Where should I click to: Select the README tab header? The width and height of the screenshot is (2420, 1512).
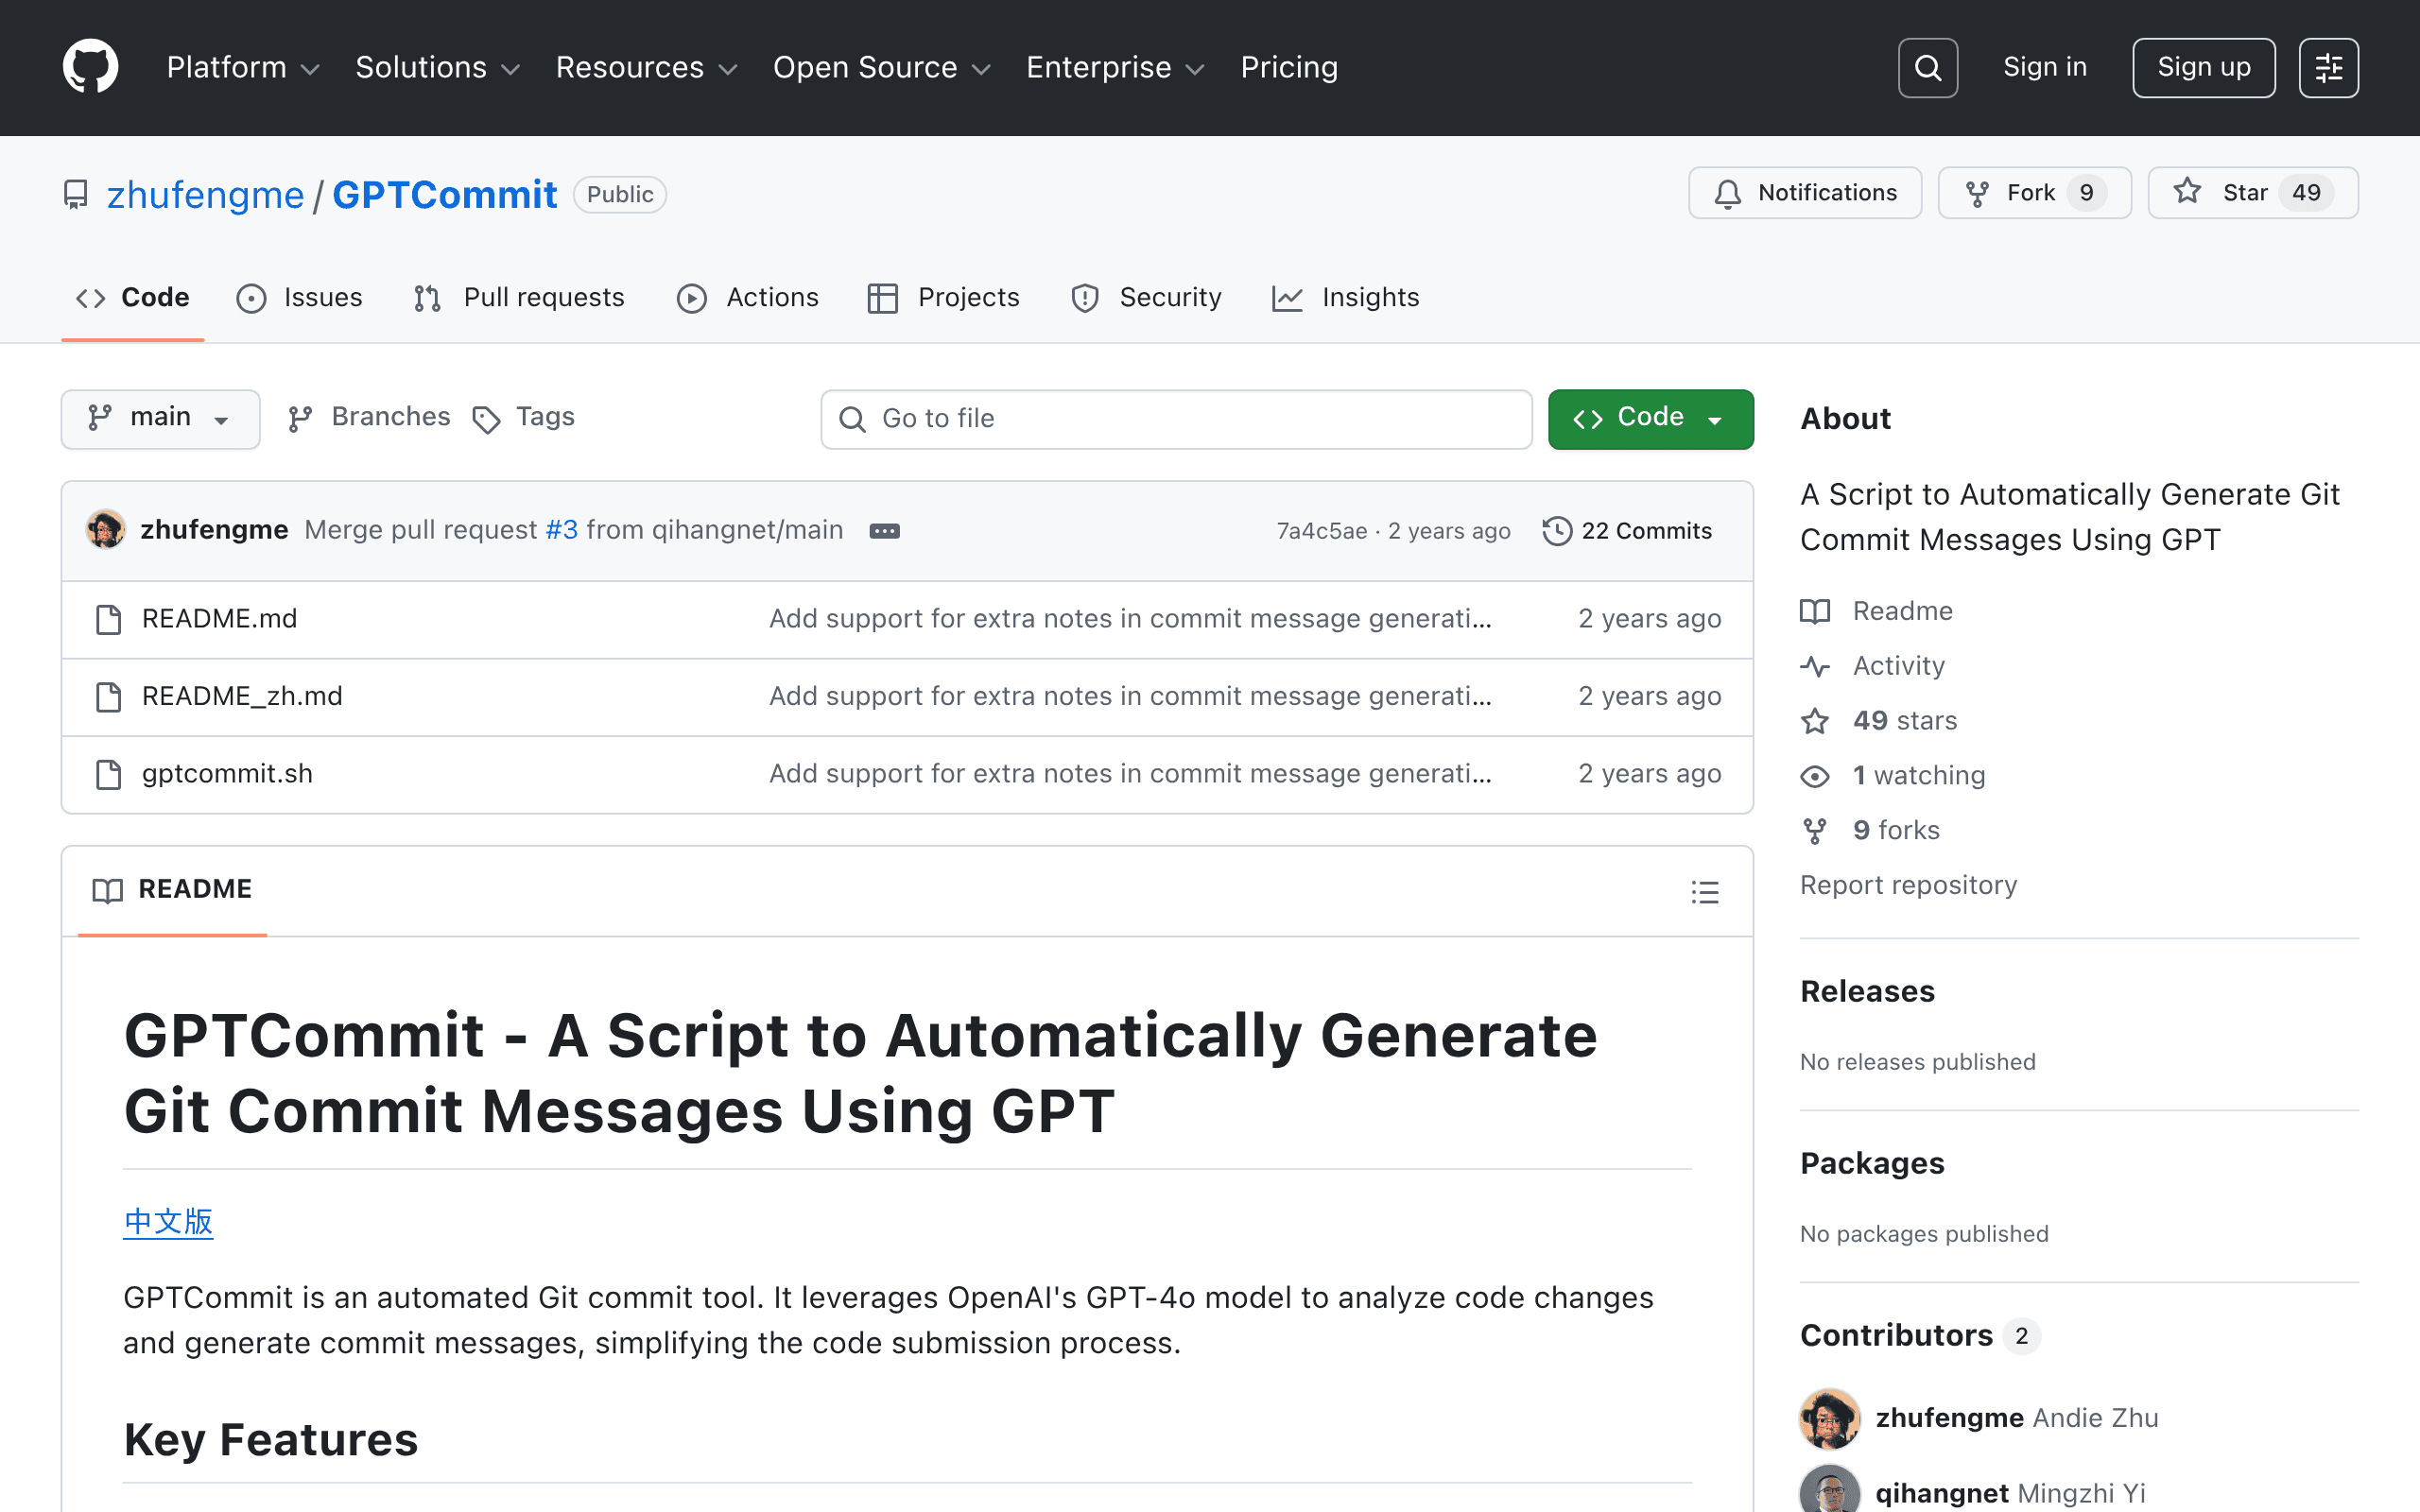pos(172,890)
